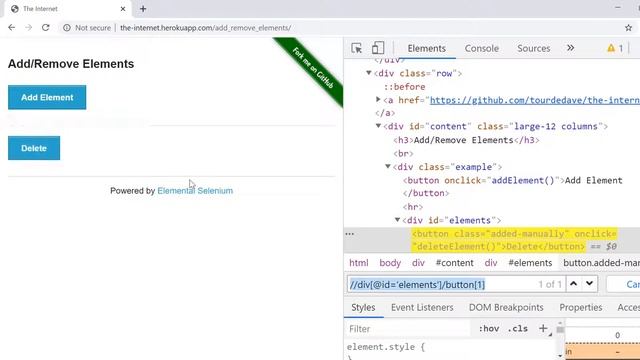Click the styles Filter input
Screen dimensions: 640x360
pyautogui.click(x=408, y=329)
